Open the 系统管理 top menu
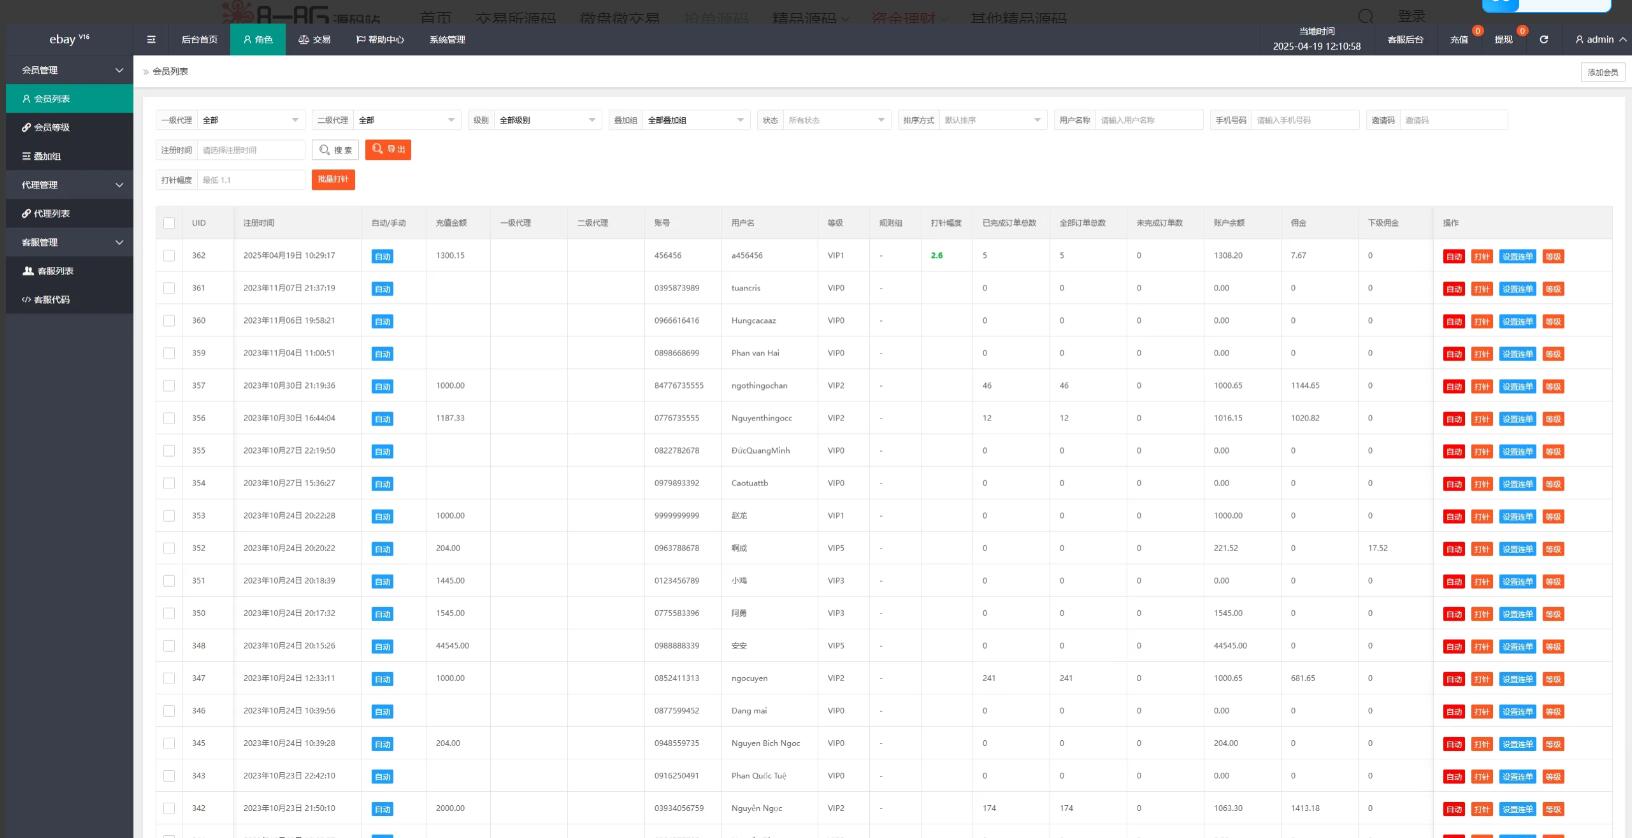 pos(447,40)
